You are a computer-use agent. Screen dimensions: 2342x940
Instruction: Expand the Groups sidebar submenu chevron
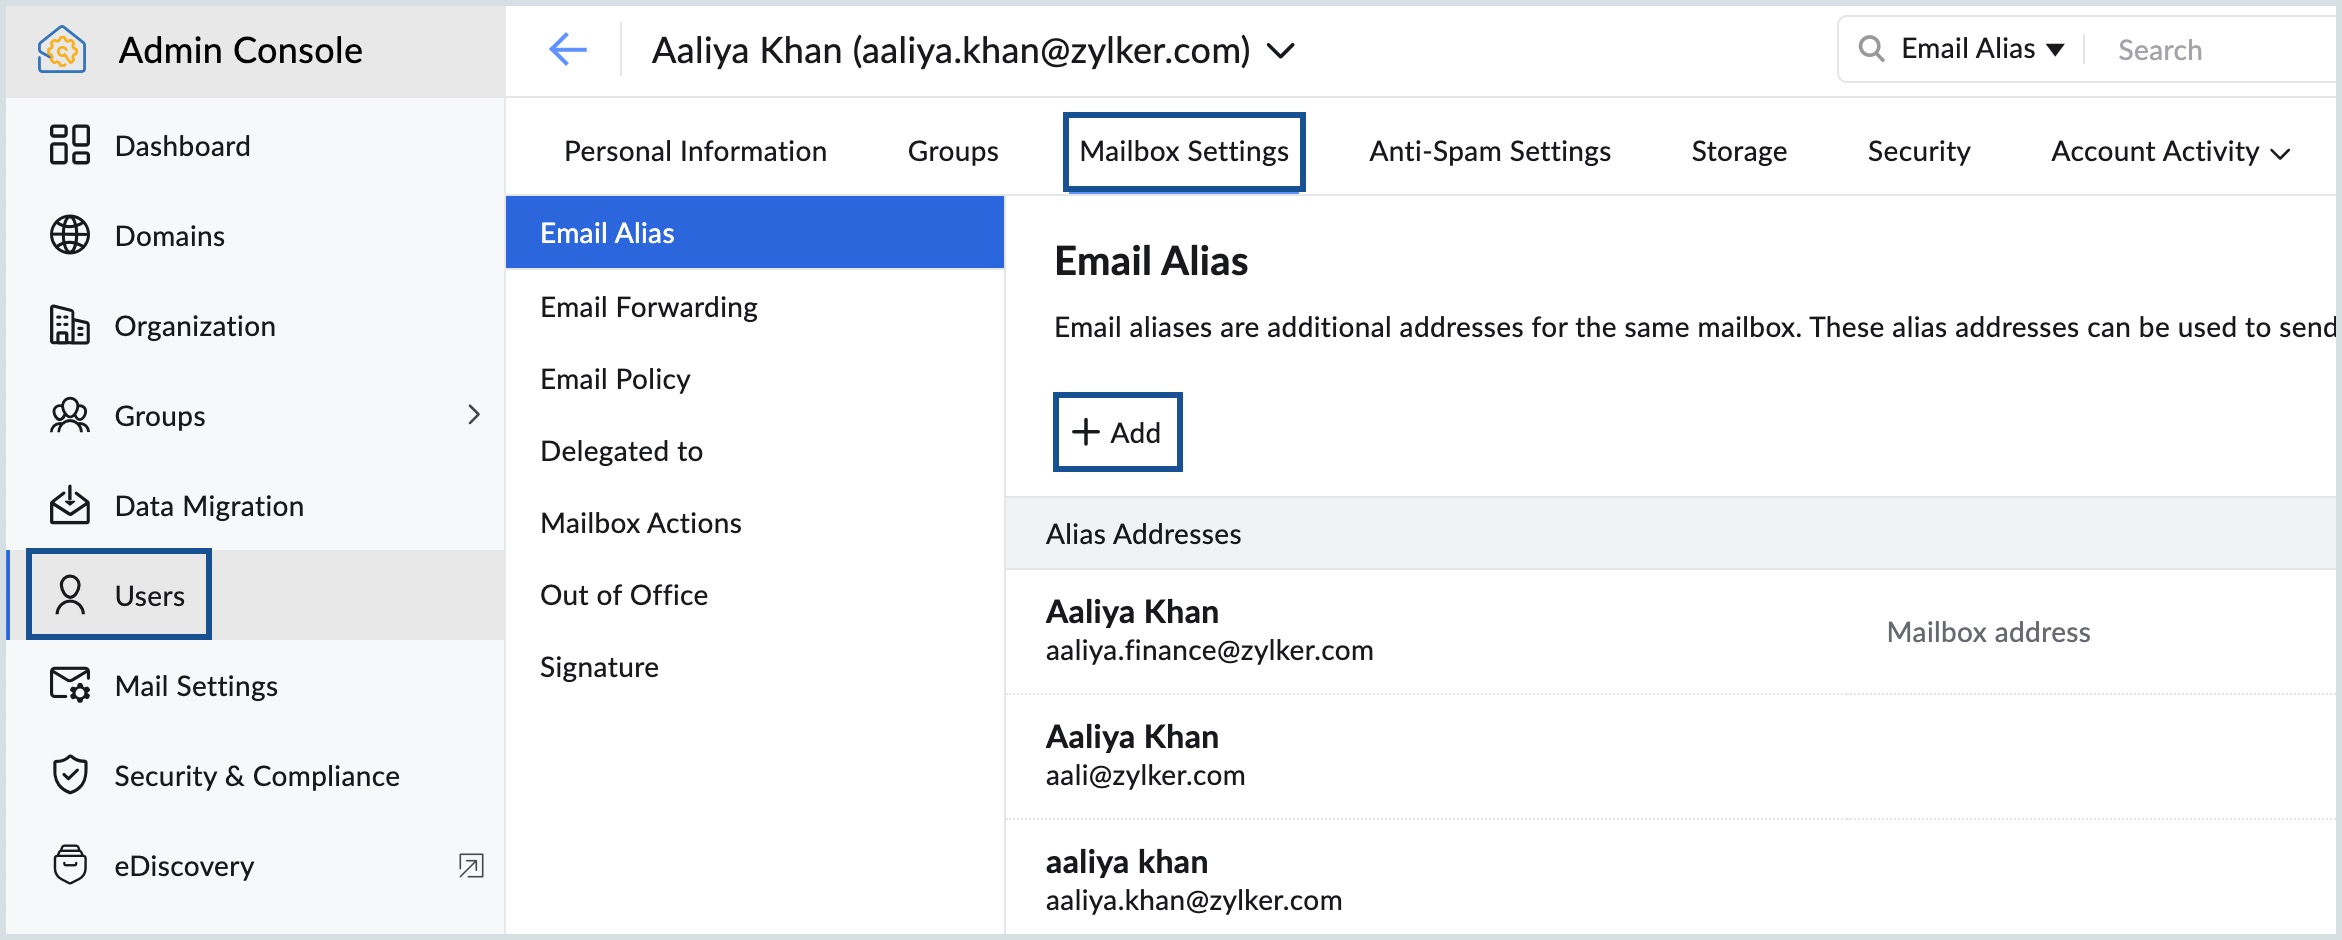474,414
